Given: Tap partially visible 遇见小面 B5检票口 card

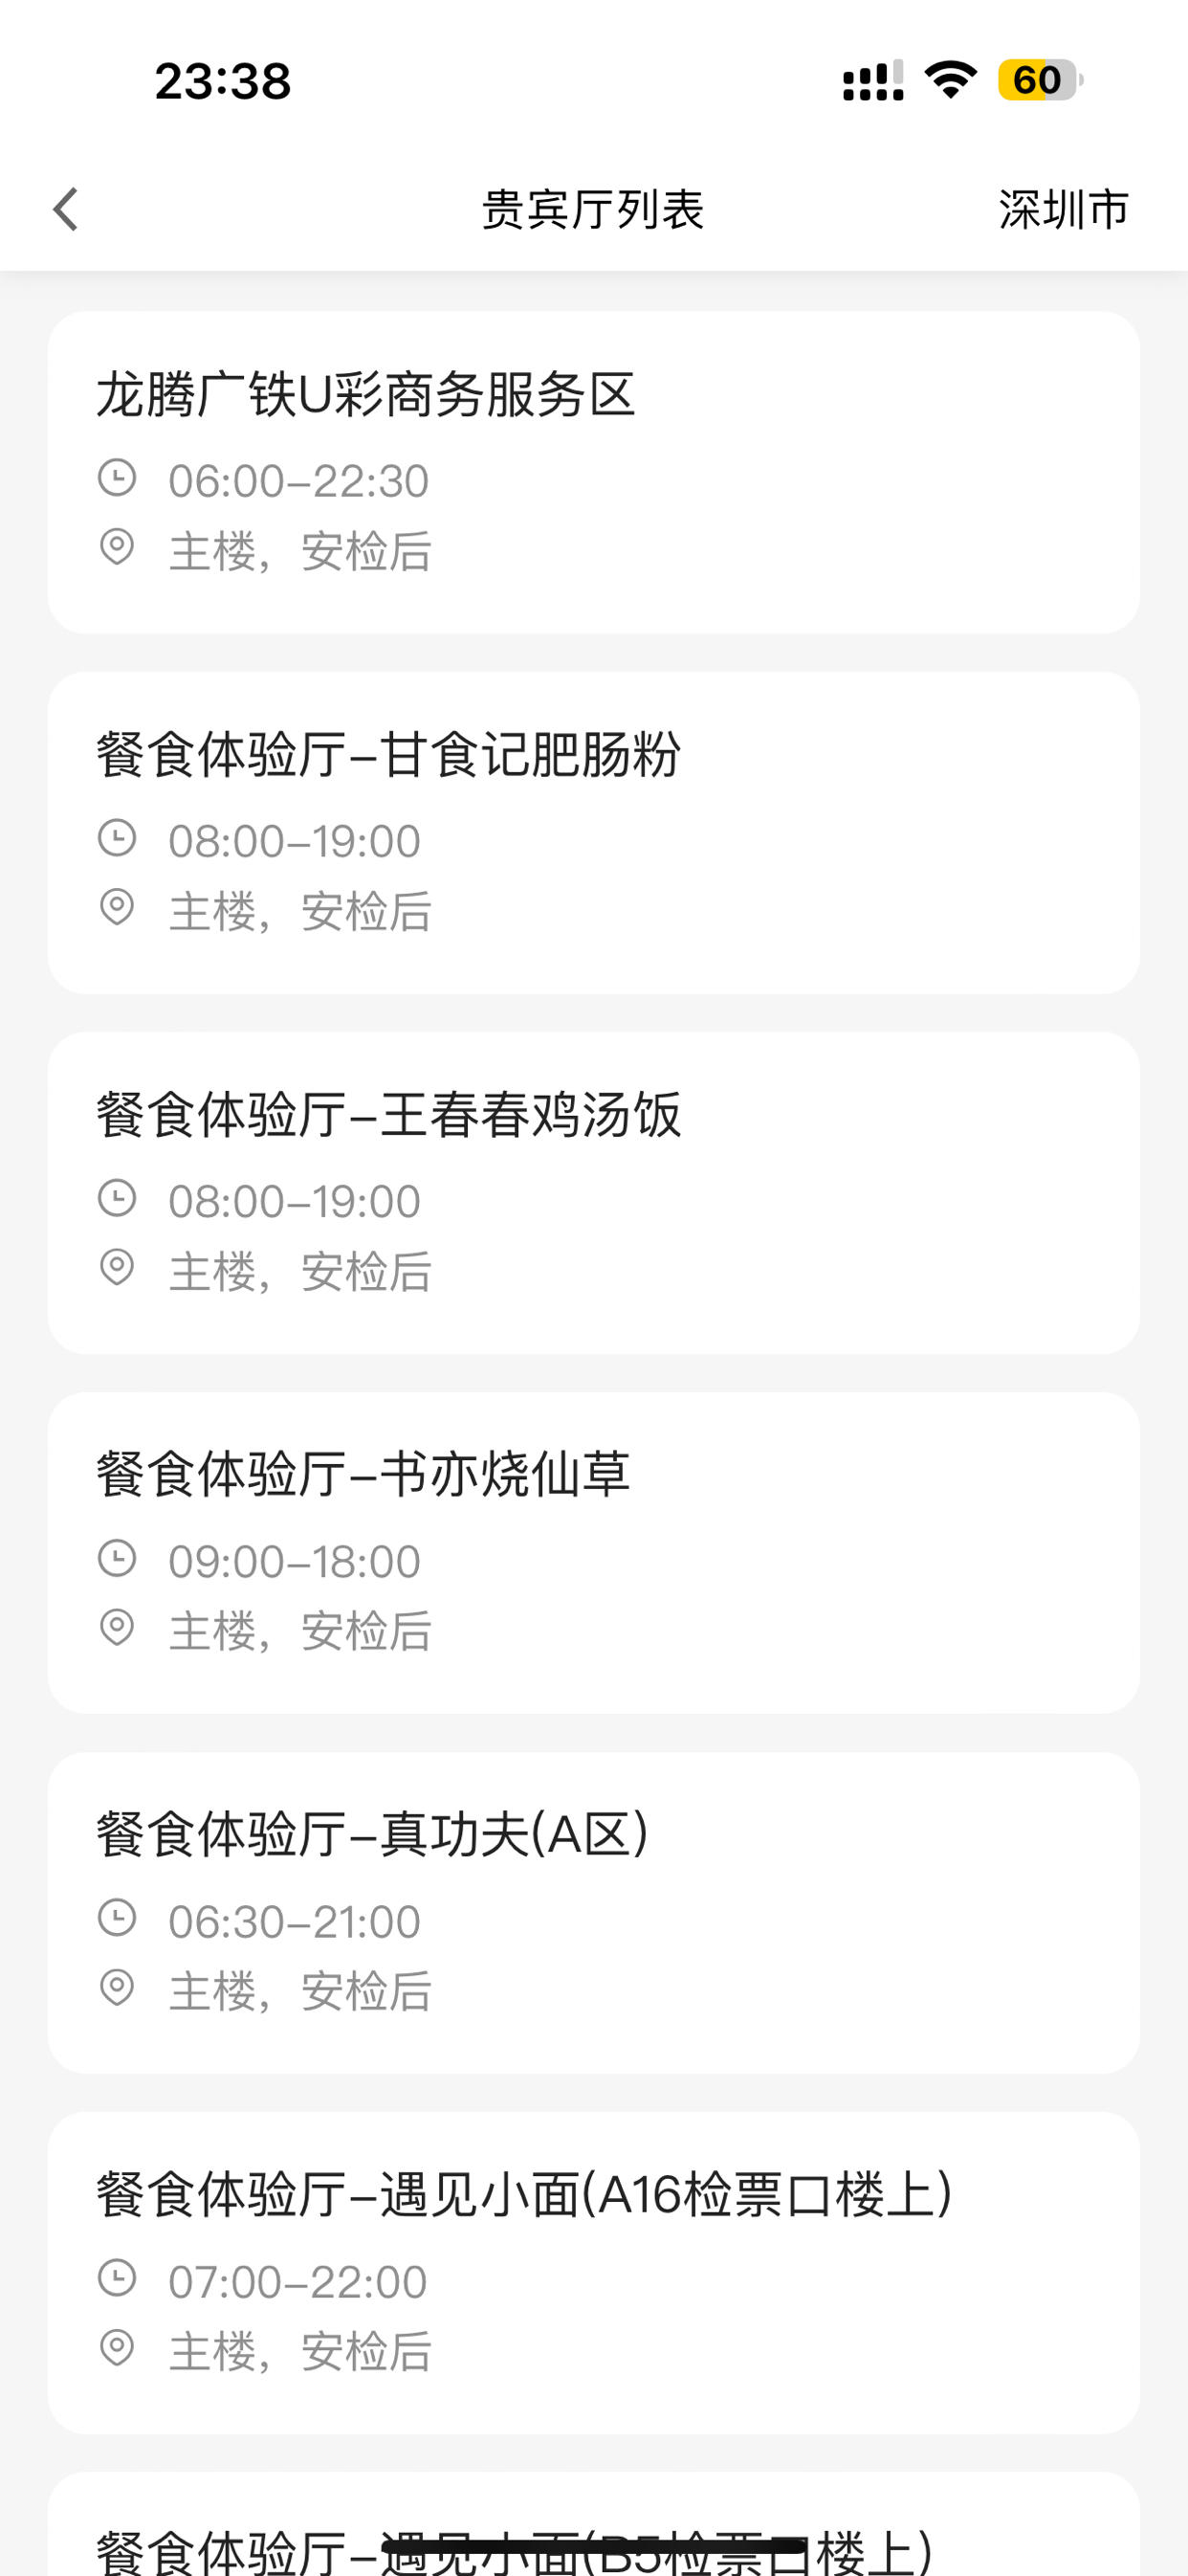Looking at the screenshot, I should (594, 2524).
